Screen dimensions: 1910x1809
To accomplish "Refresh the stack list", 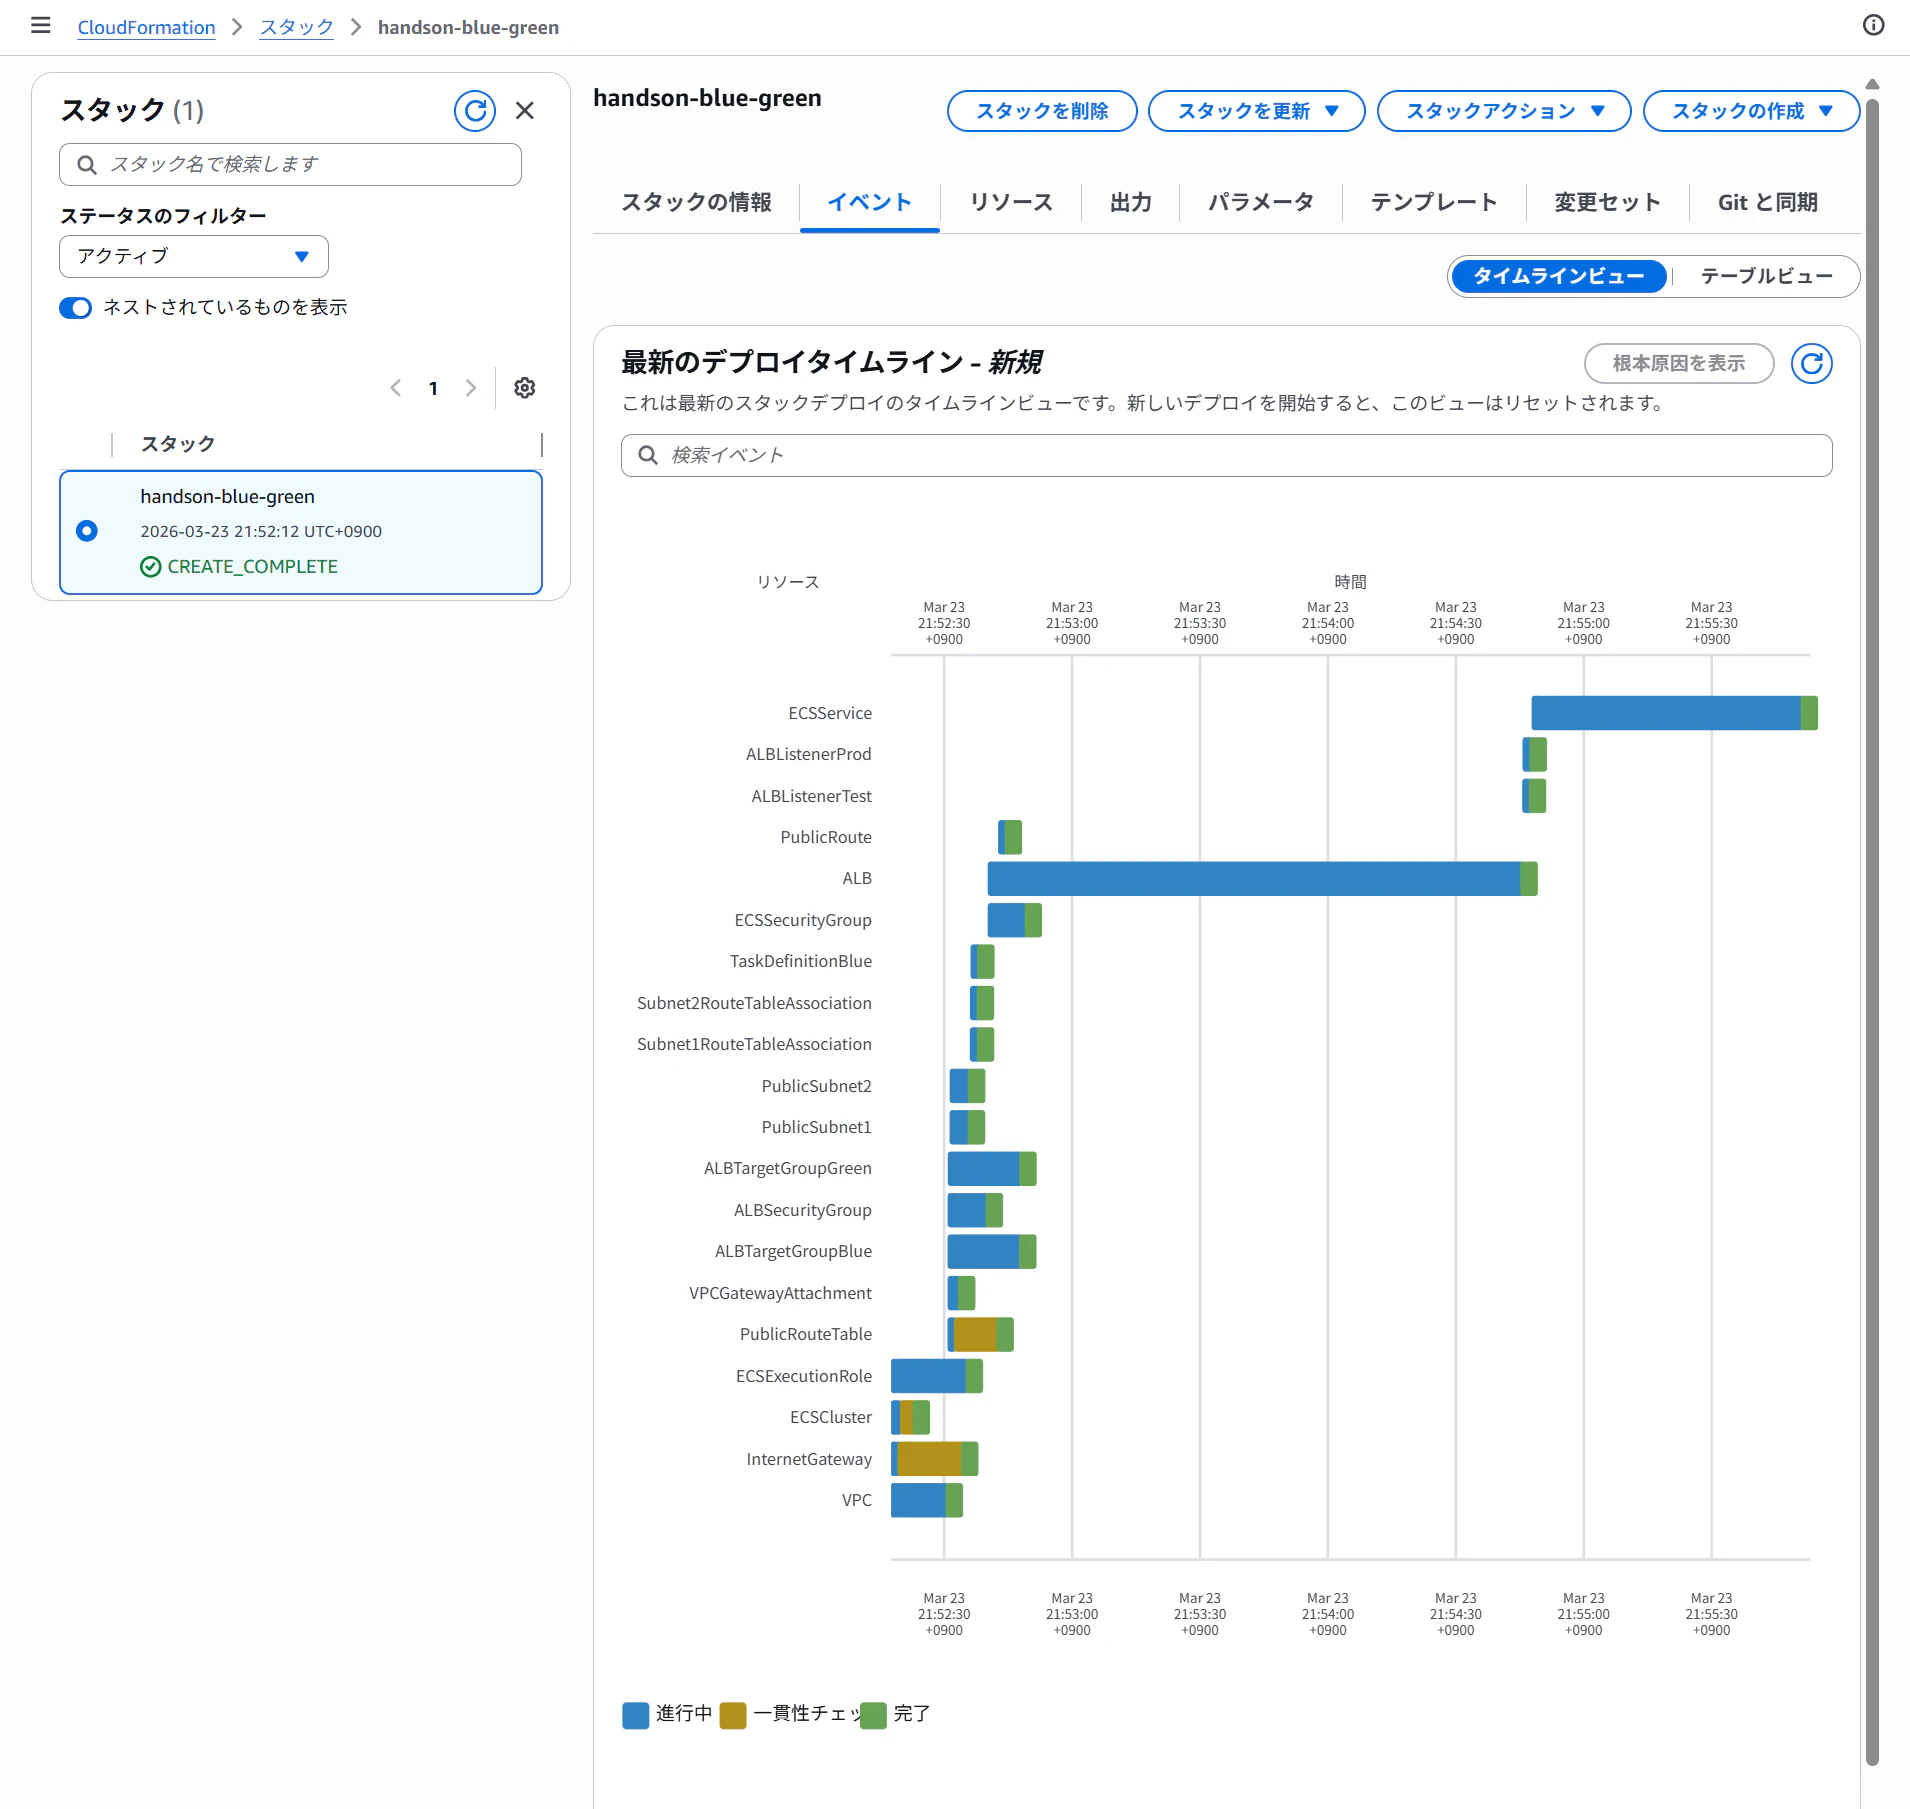I will click(475, 110).
